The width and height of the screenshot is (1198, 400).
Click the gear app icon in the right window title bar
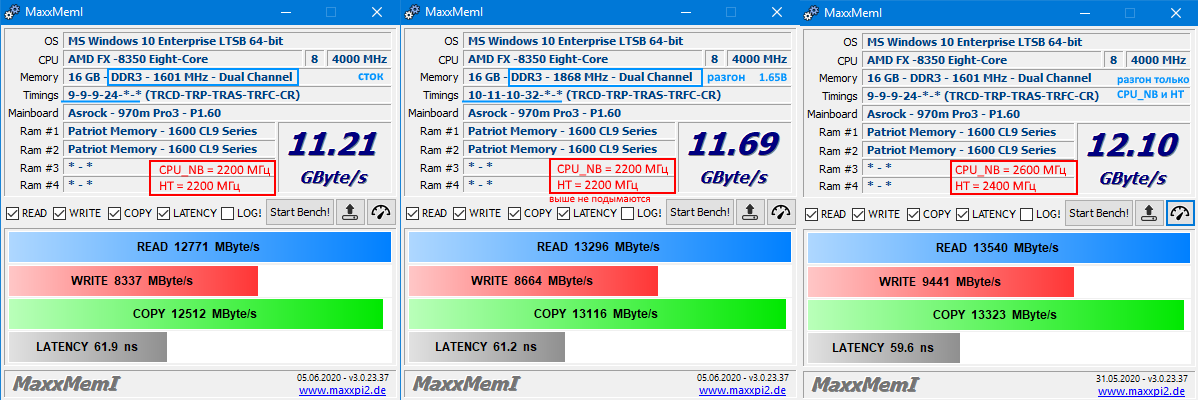coord(811,11)
